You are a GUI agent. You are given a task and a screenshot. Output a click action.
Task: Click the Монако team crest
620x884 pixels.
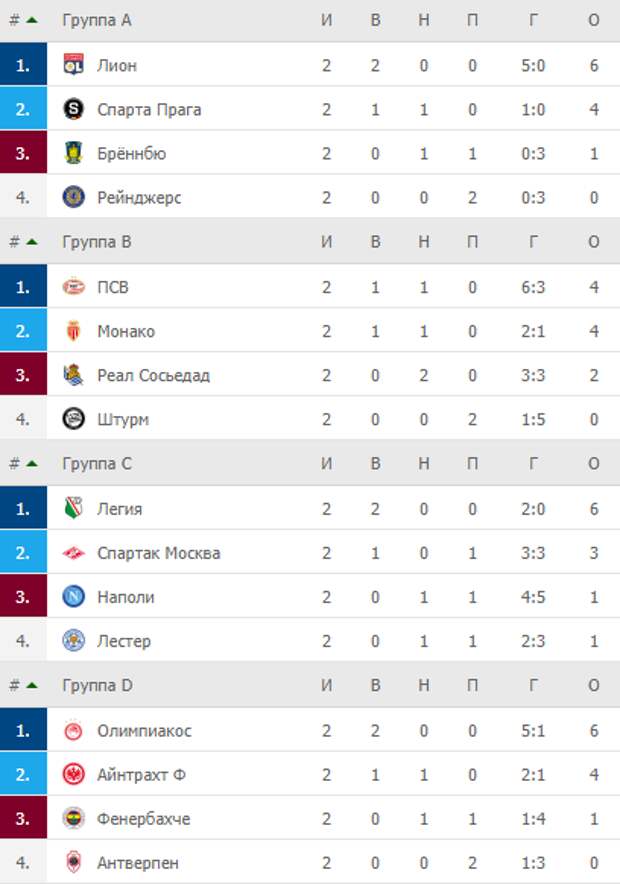pyautogui.click(x=73, y=331)
